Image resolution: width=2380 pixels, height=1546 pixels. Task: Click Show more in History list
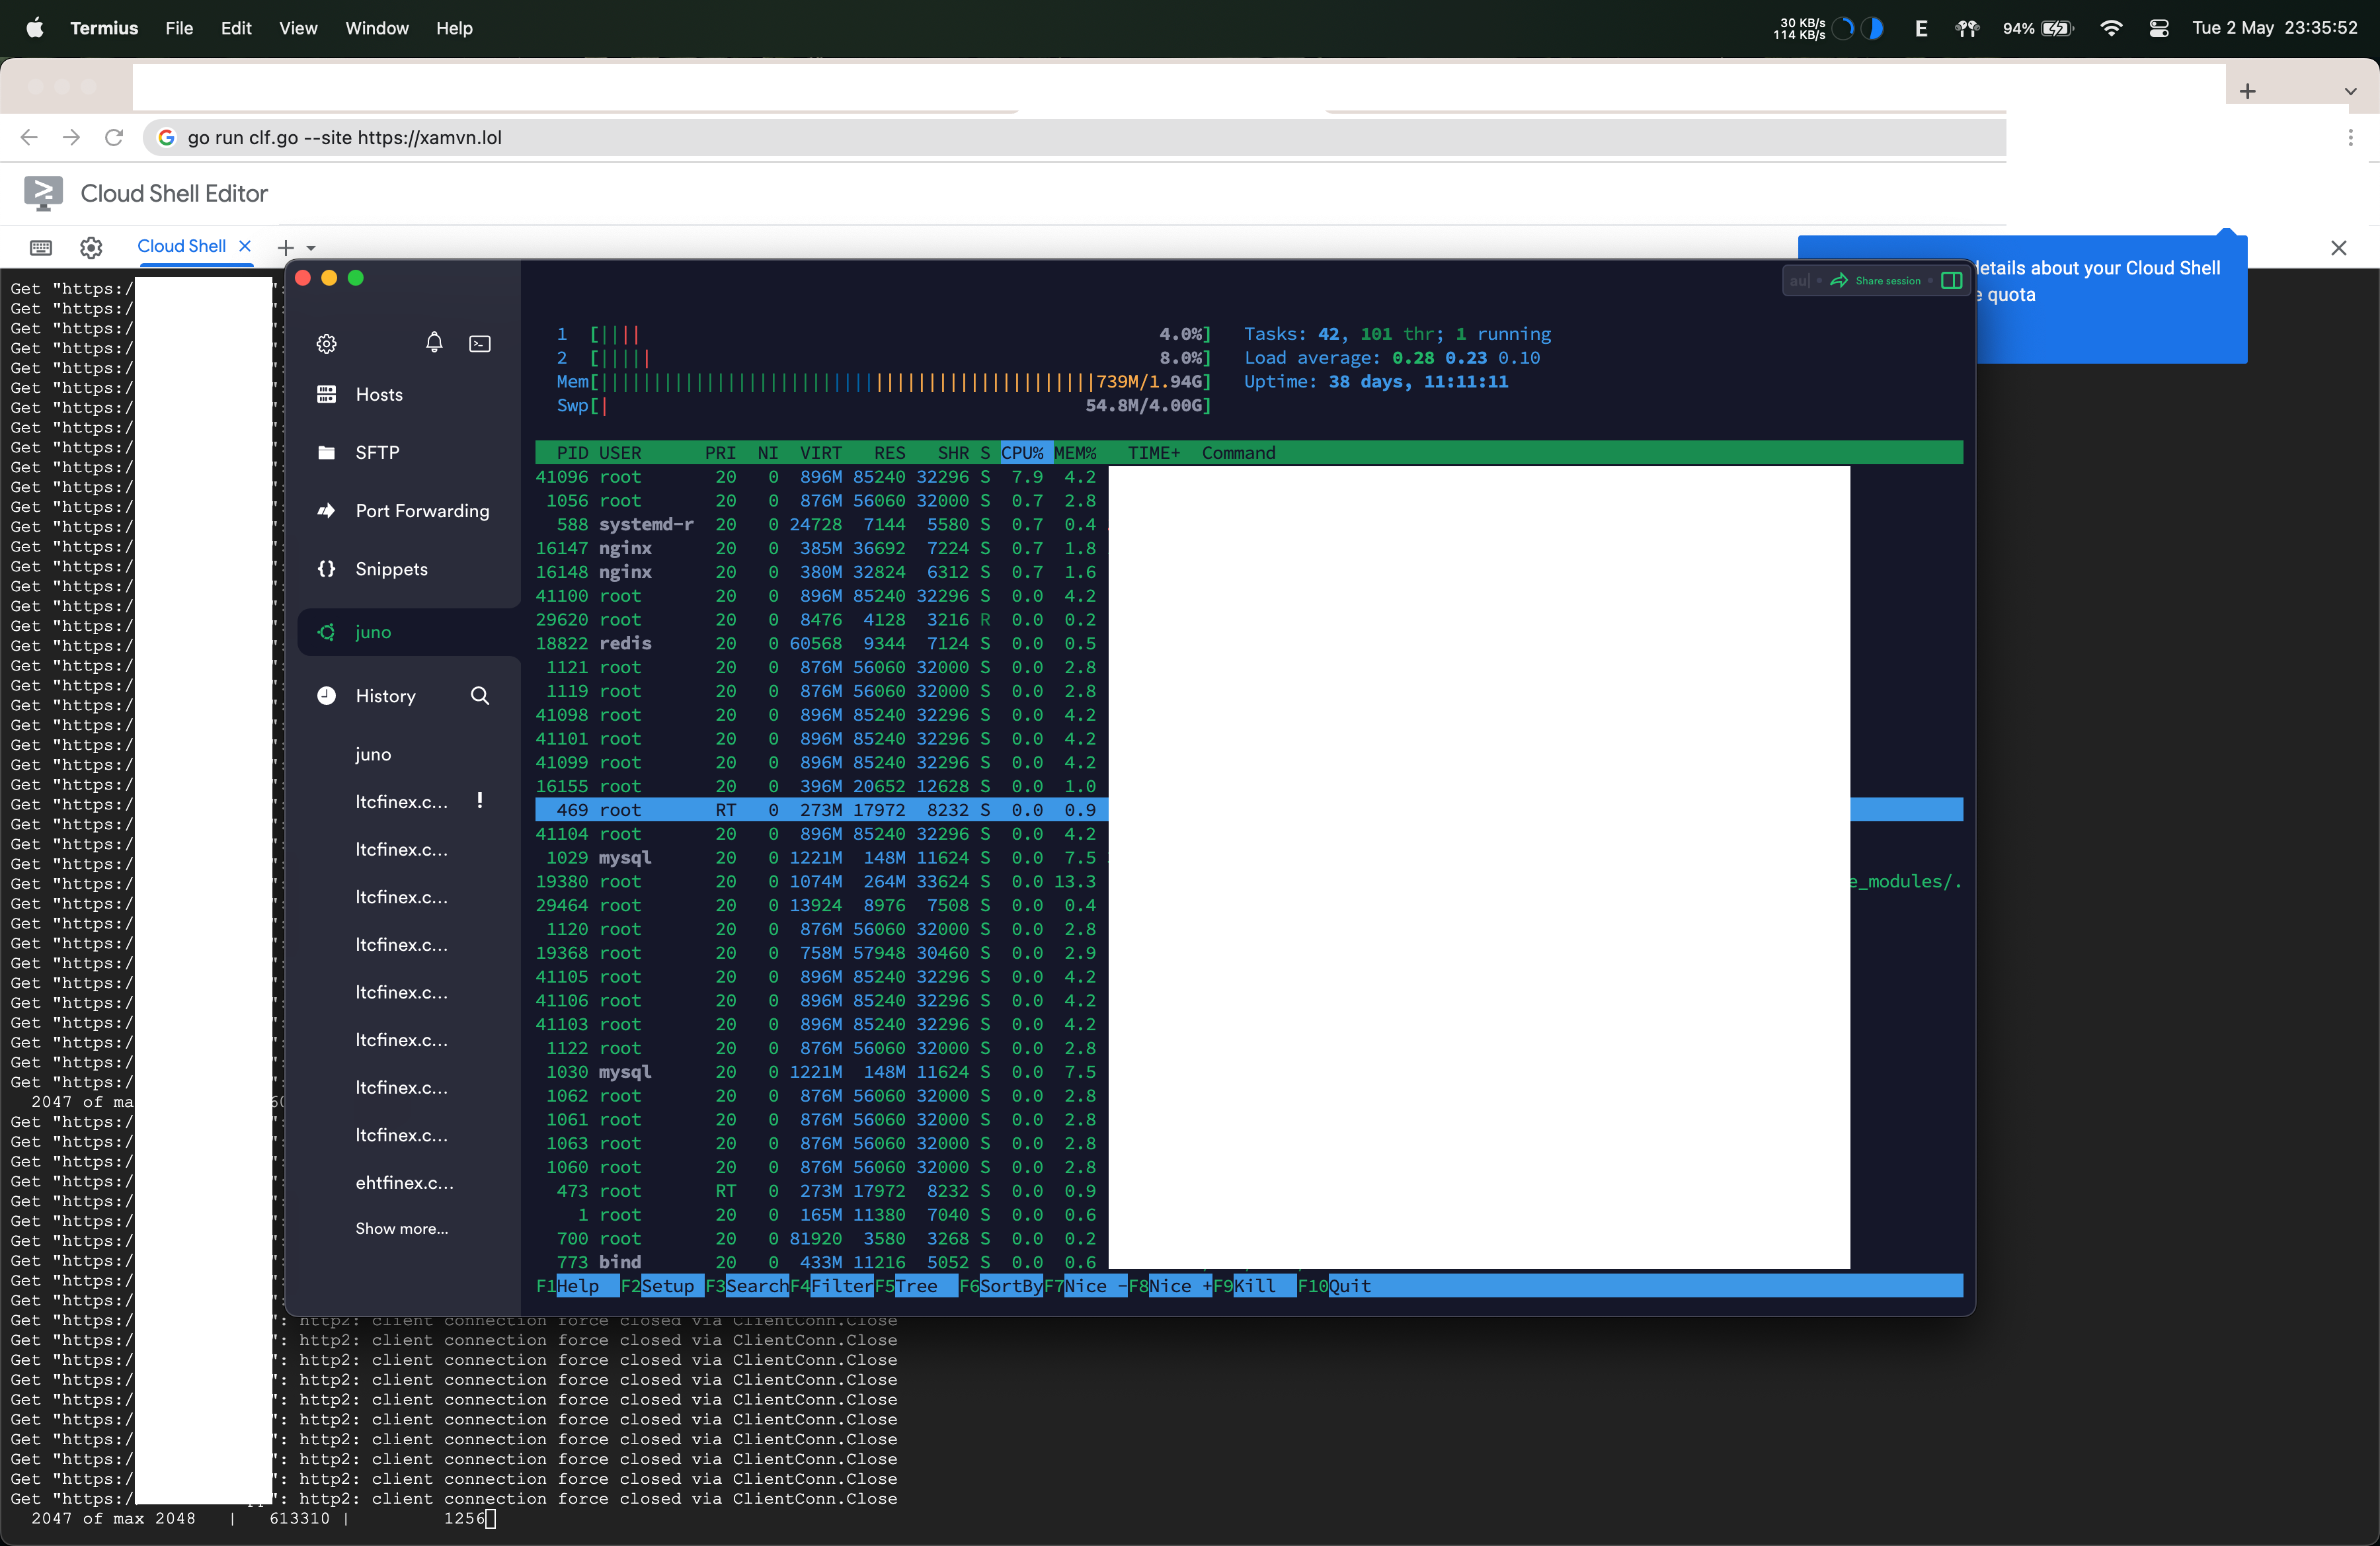(x=401, y=1228)
